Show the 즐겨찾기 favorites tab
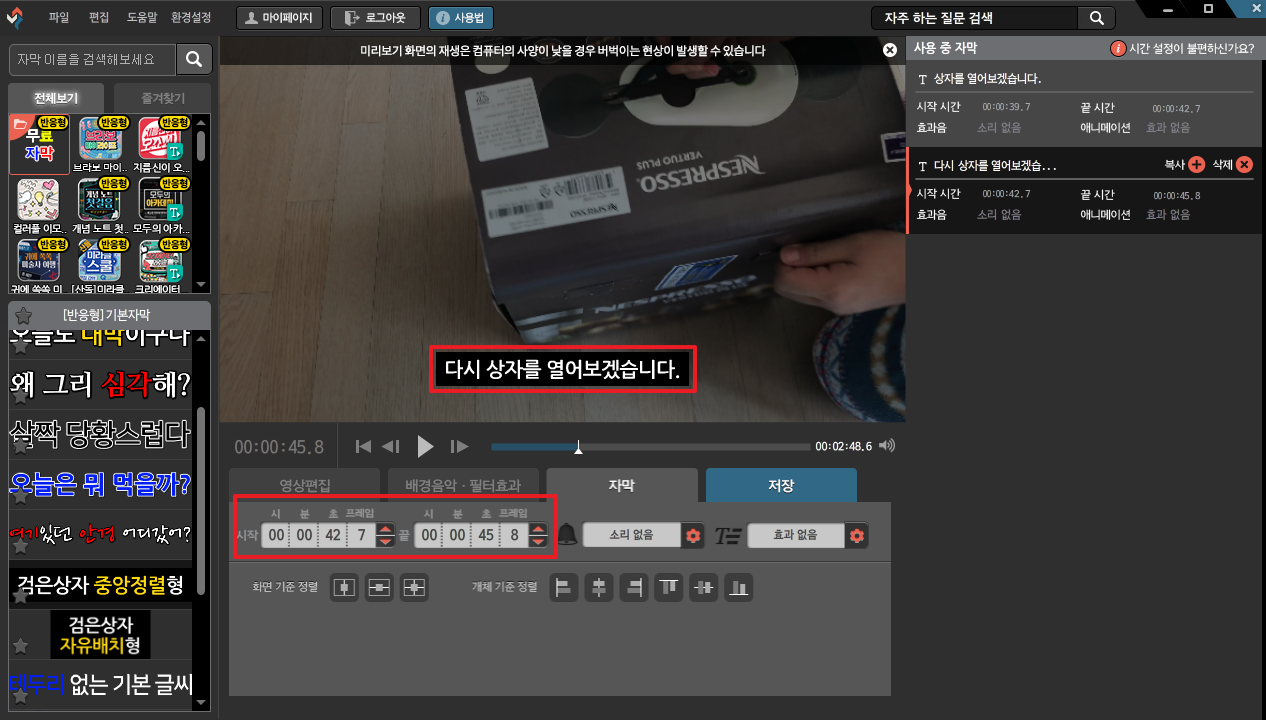This screenshot has width=1266, height=720. tap(162, 98)
